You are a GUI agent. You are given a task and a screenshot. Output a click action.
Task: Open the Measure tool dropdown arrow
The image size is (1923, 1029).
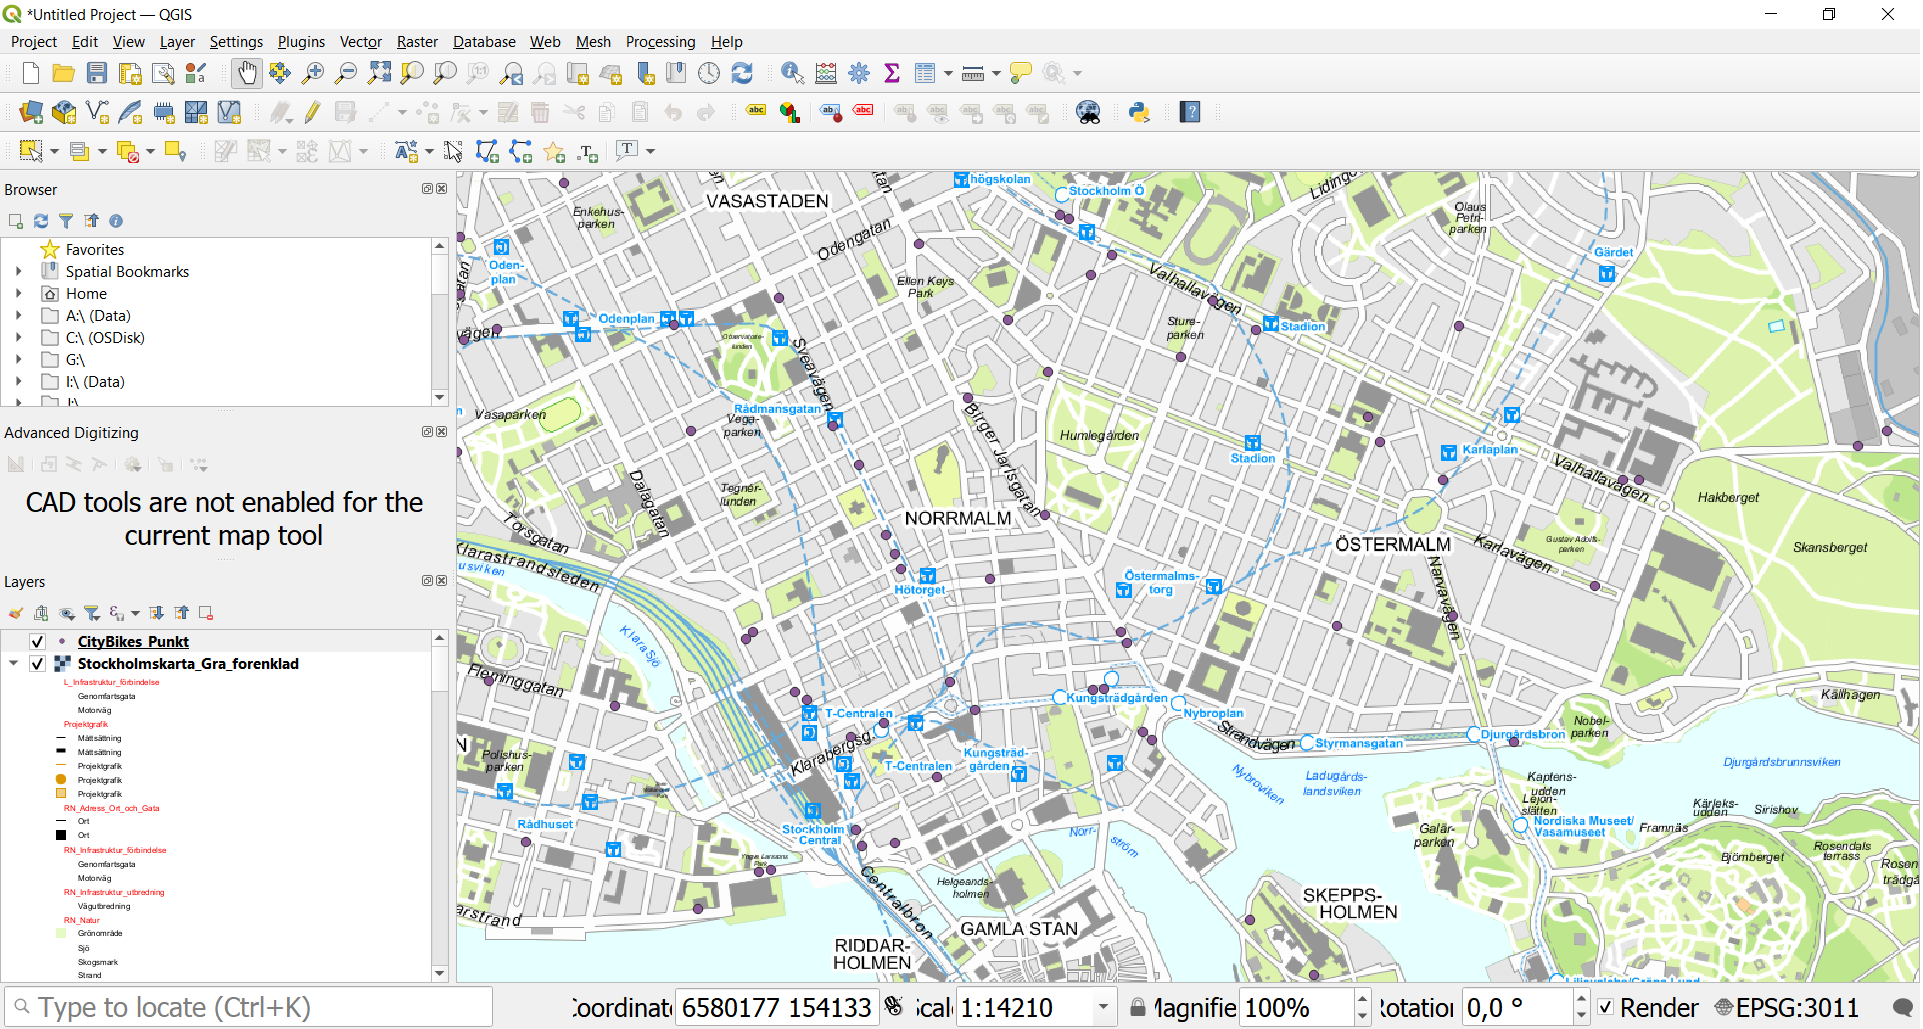point(996,73)
